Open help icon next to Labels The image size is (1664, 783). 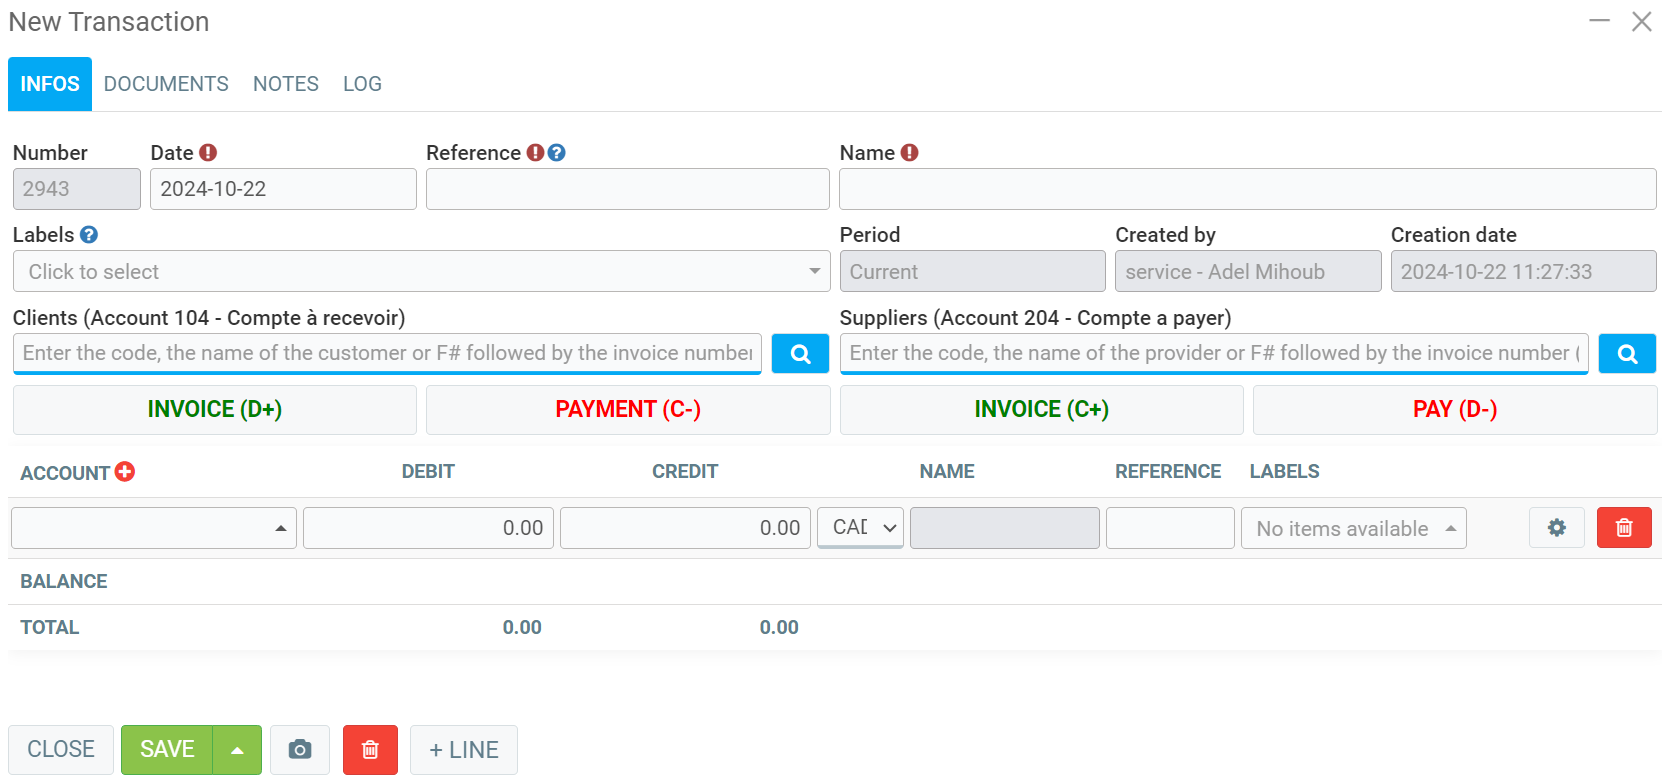coord(89,235)
